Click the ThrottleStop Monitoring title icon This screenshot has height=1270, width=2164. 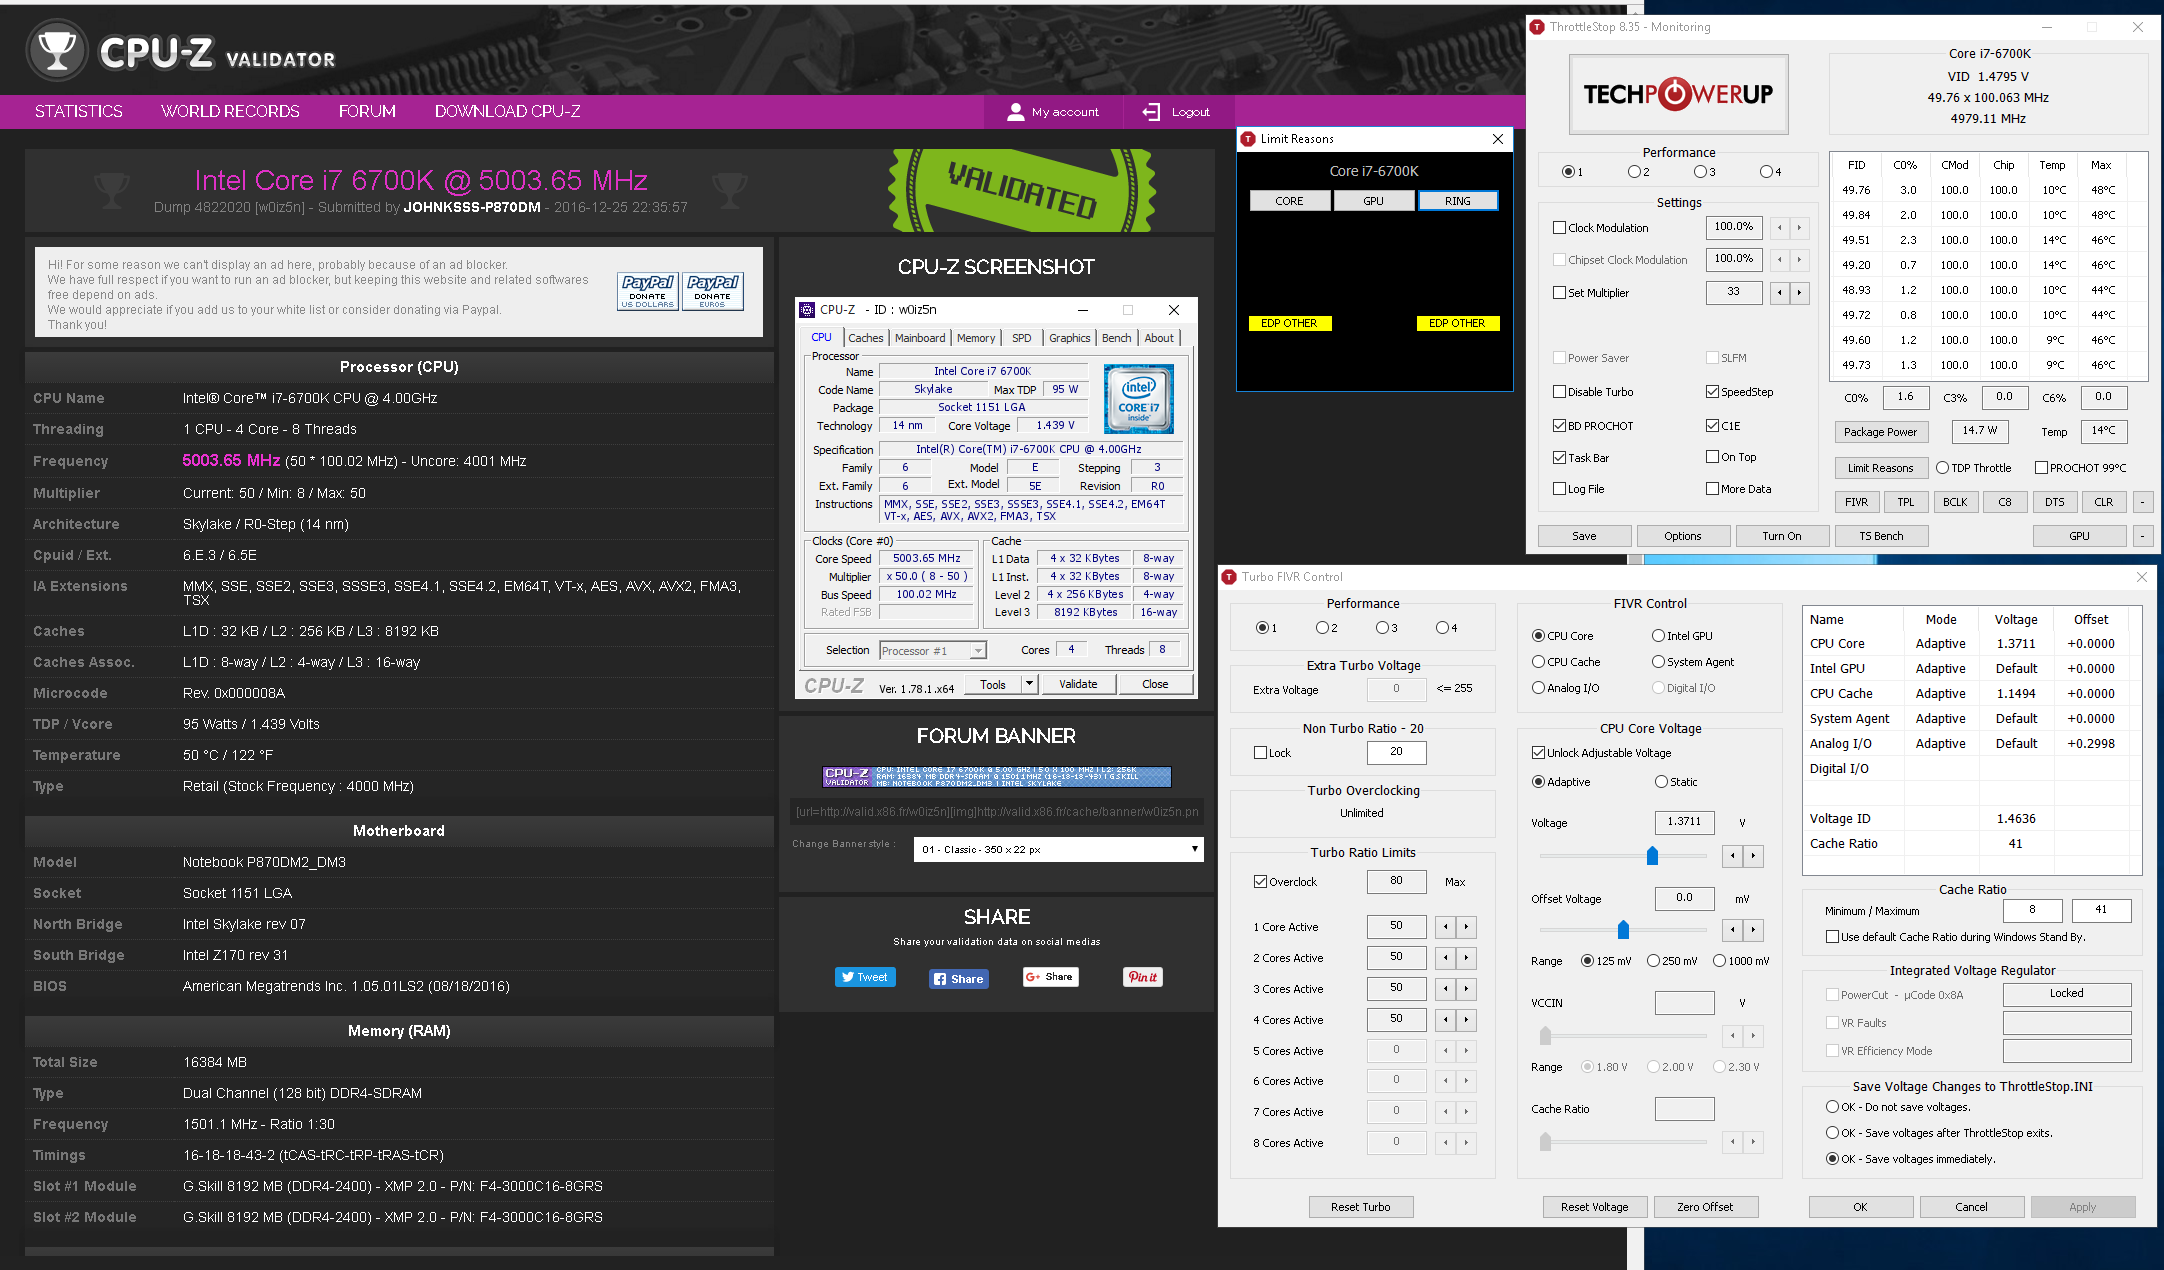(1537, 27)
